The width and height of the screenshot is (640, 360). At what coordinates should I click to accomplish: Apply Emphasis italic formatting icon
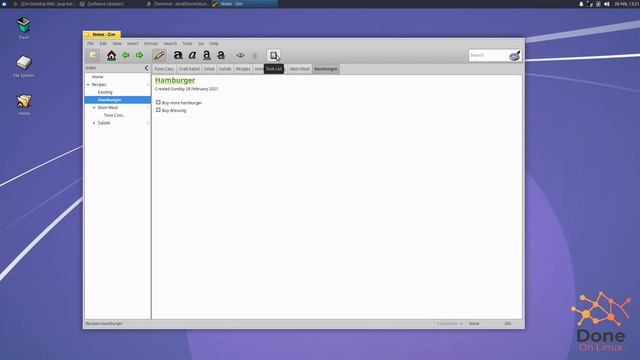pos(192,55)
